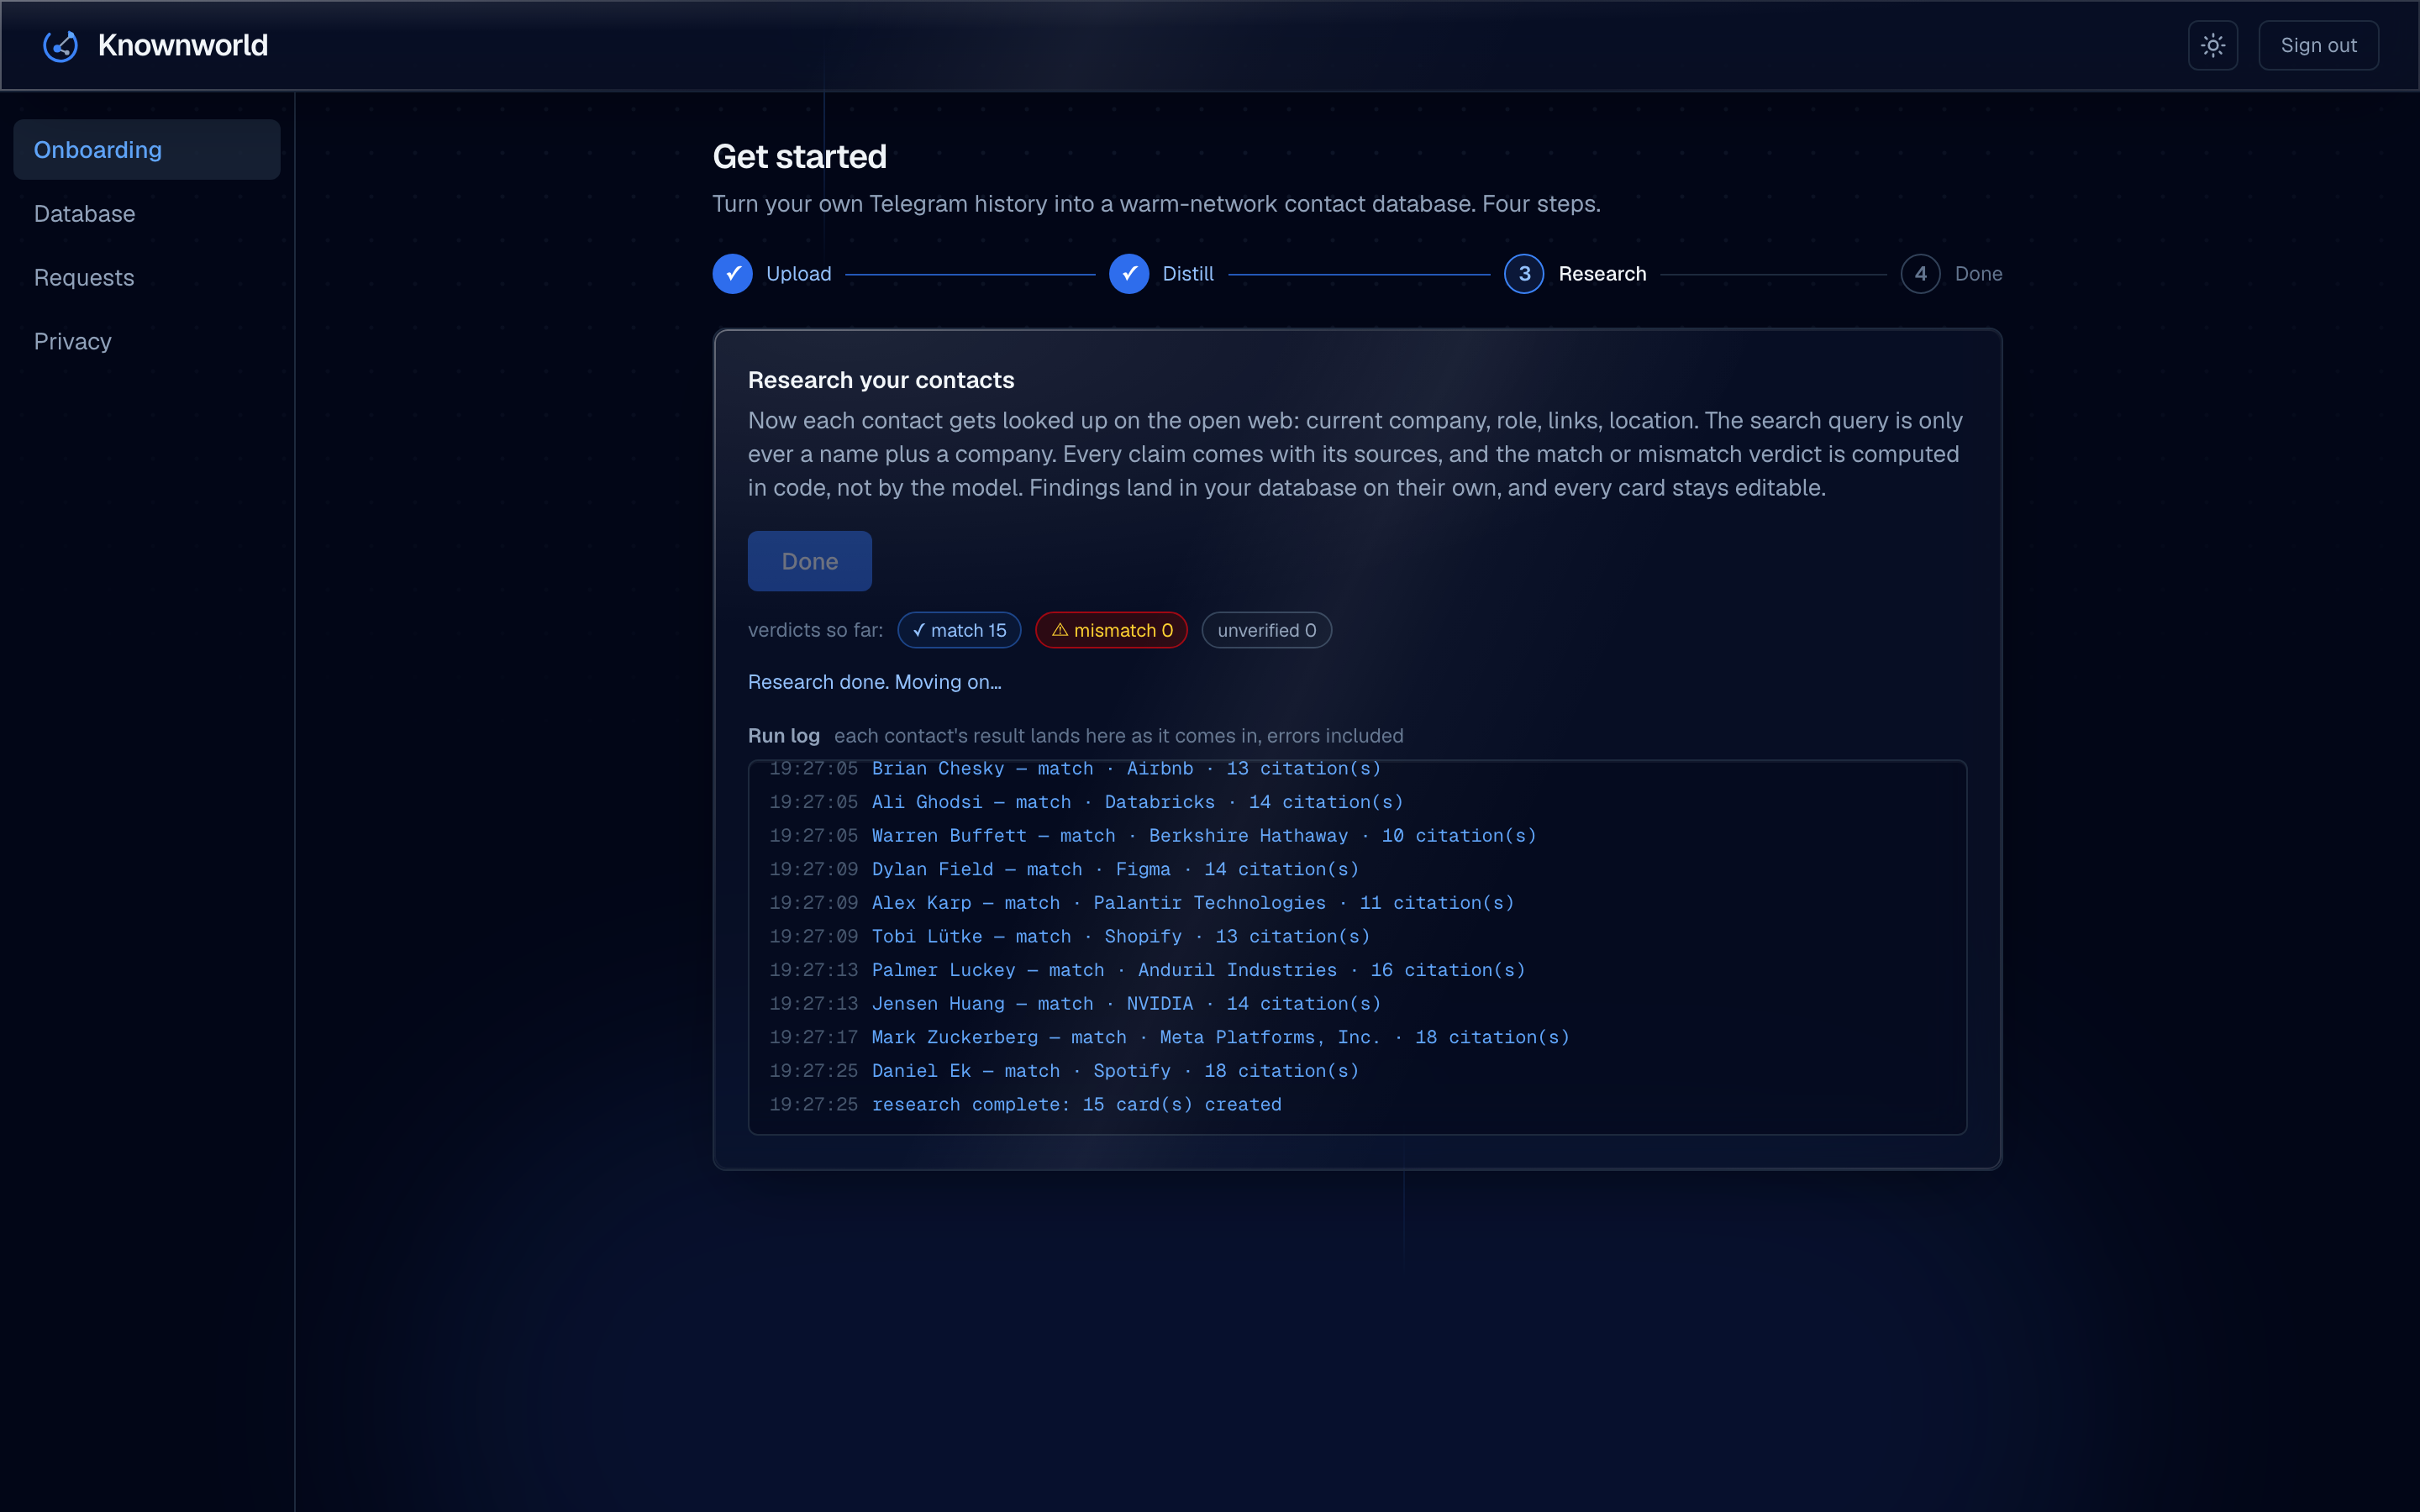
Task: Click the Distill step checkmark circle
Action: click(x=1128, y=274)
